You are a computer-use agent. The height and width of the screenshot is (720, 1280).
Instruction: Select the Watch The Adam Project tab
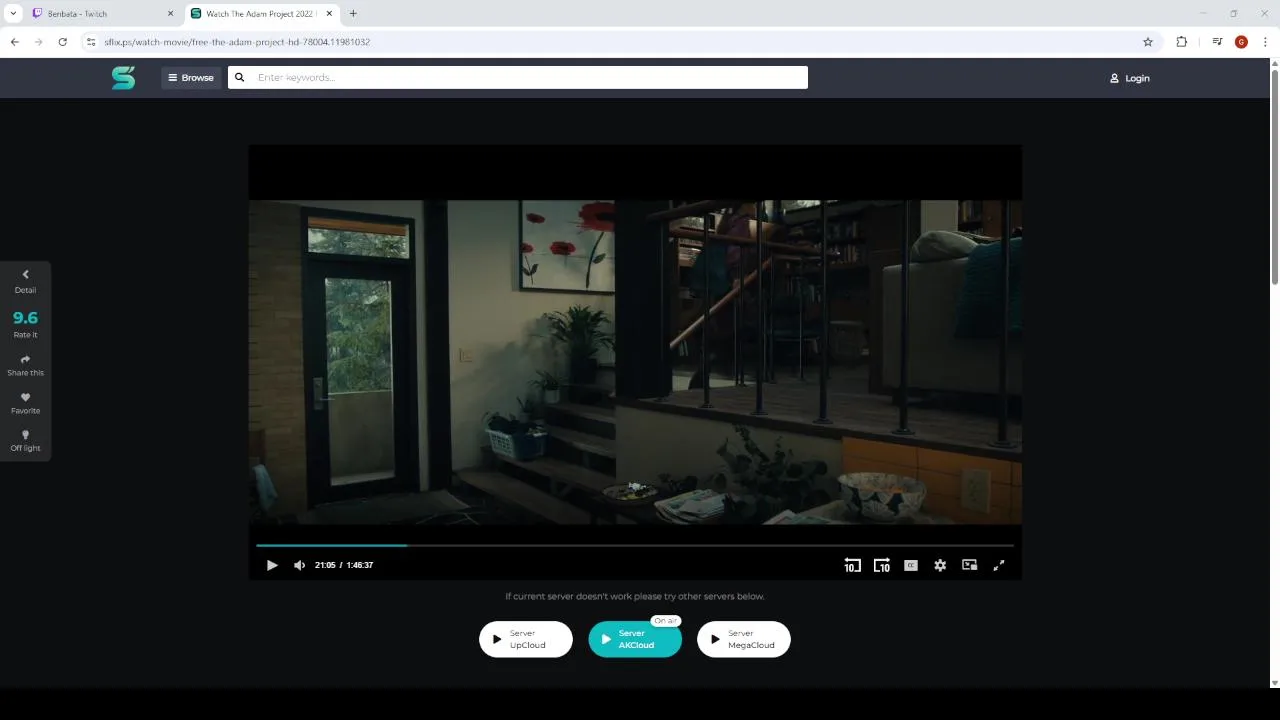[261, 14]
